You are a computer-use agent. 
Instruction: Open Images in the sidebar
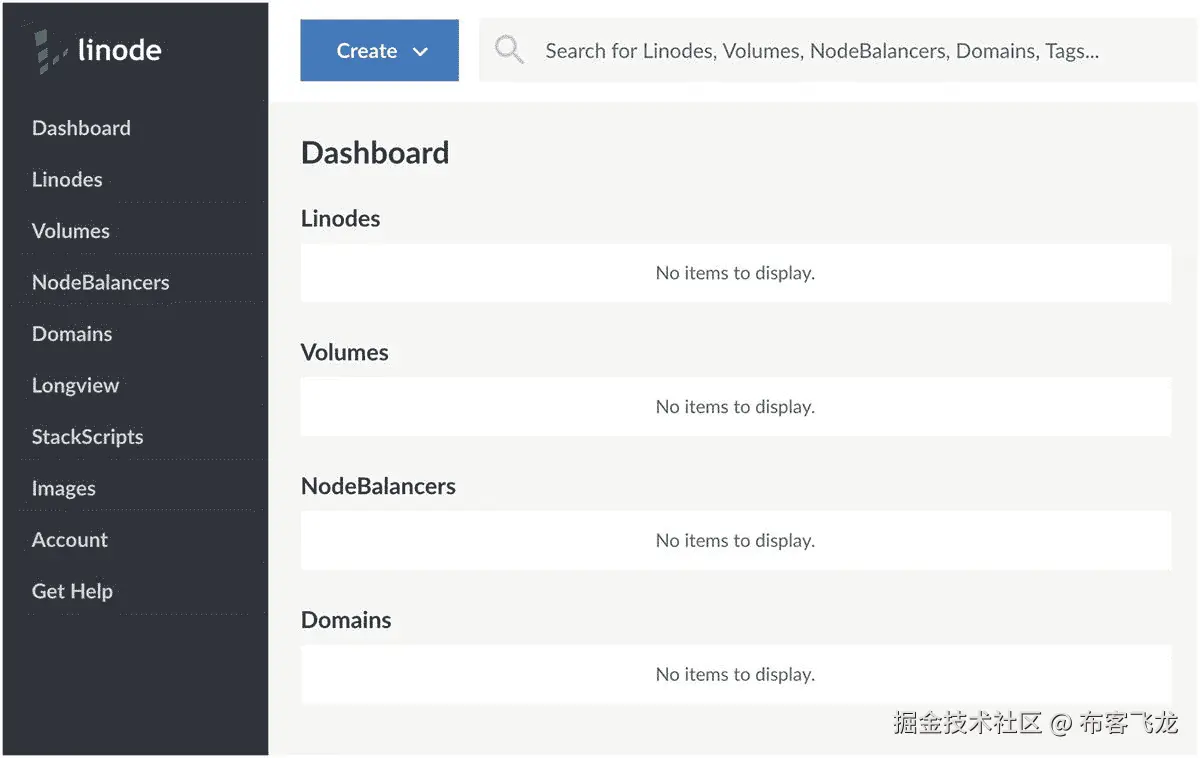(x=64, y=489)
